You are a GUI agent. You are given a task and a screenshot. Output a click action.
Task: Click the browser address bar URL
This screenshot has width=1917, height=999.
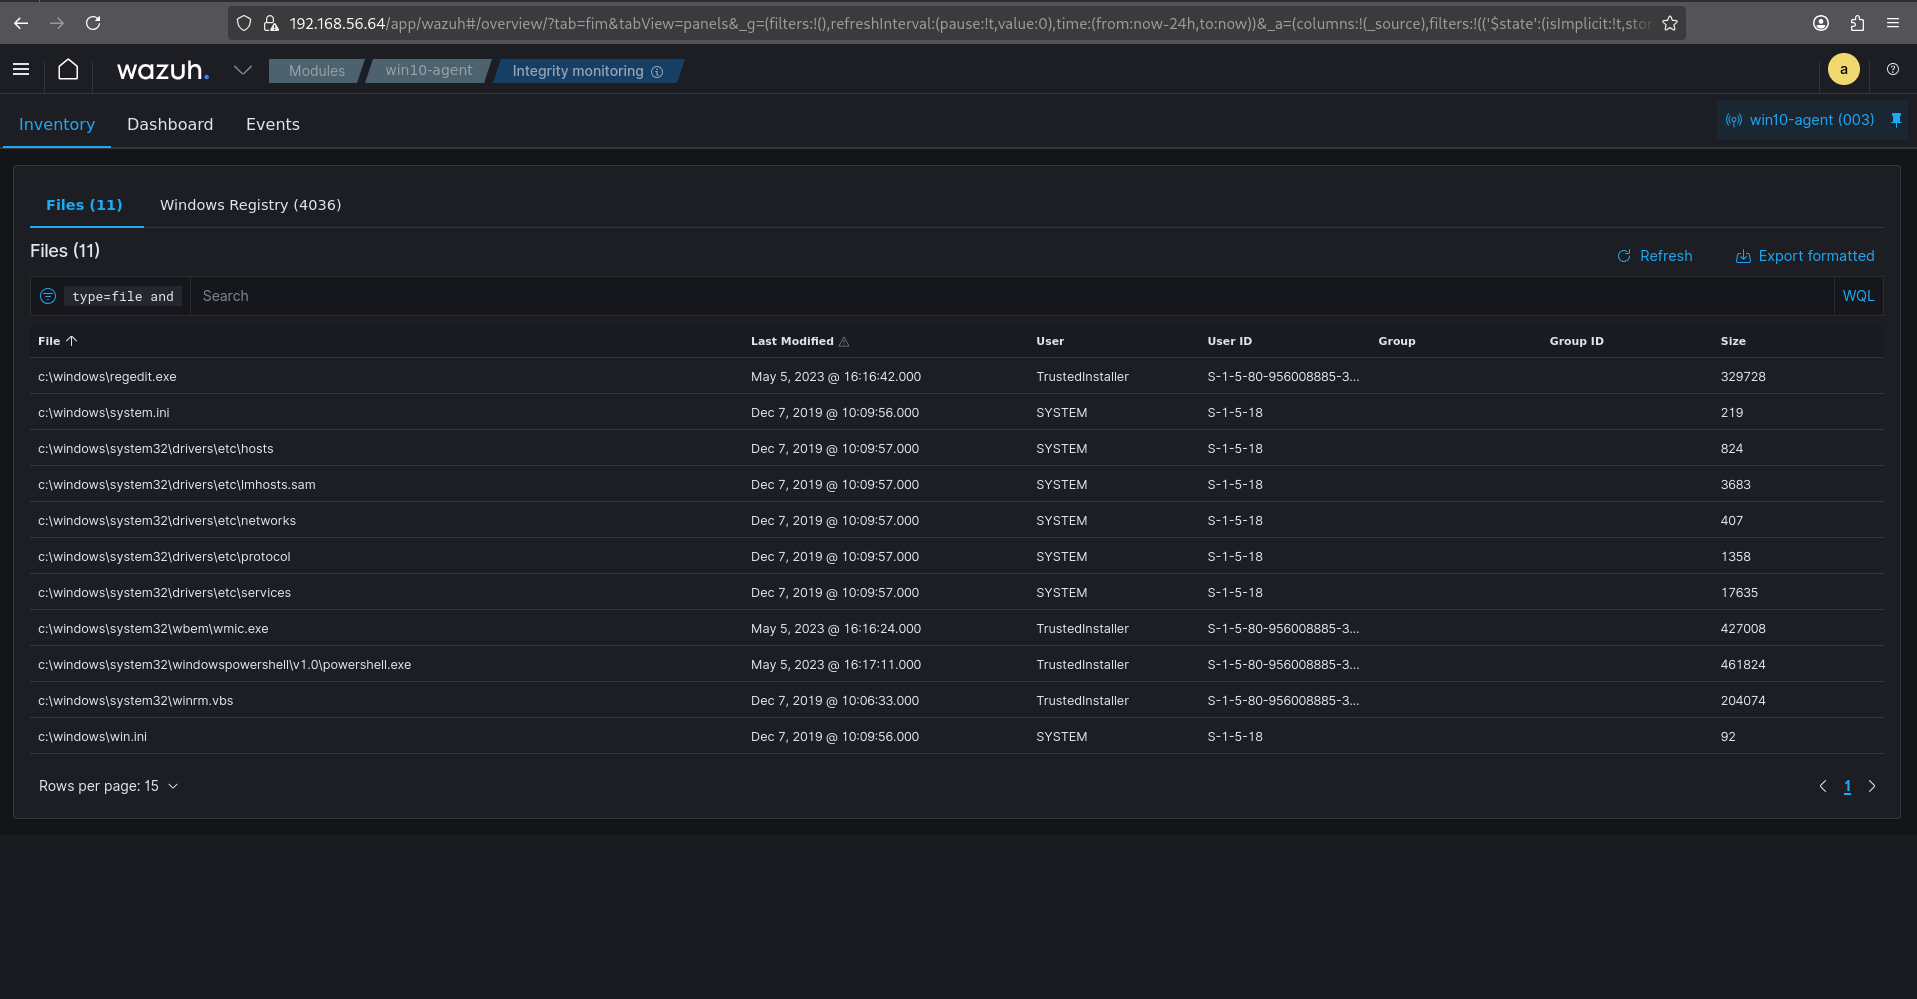[968, 23]
